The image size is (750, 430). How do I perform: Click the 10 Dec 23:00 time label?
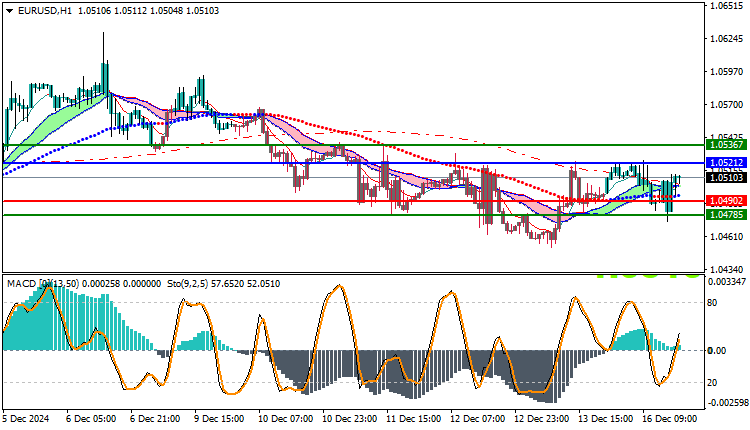[350, 419]
